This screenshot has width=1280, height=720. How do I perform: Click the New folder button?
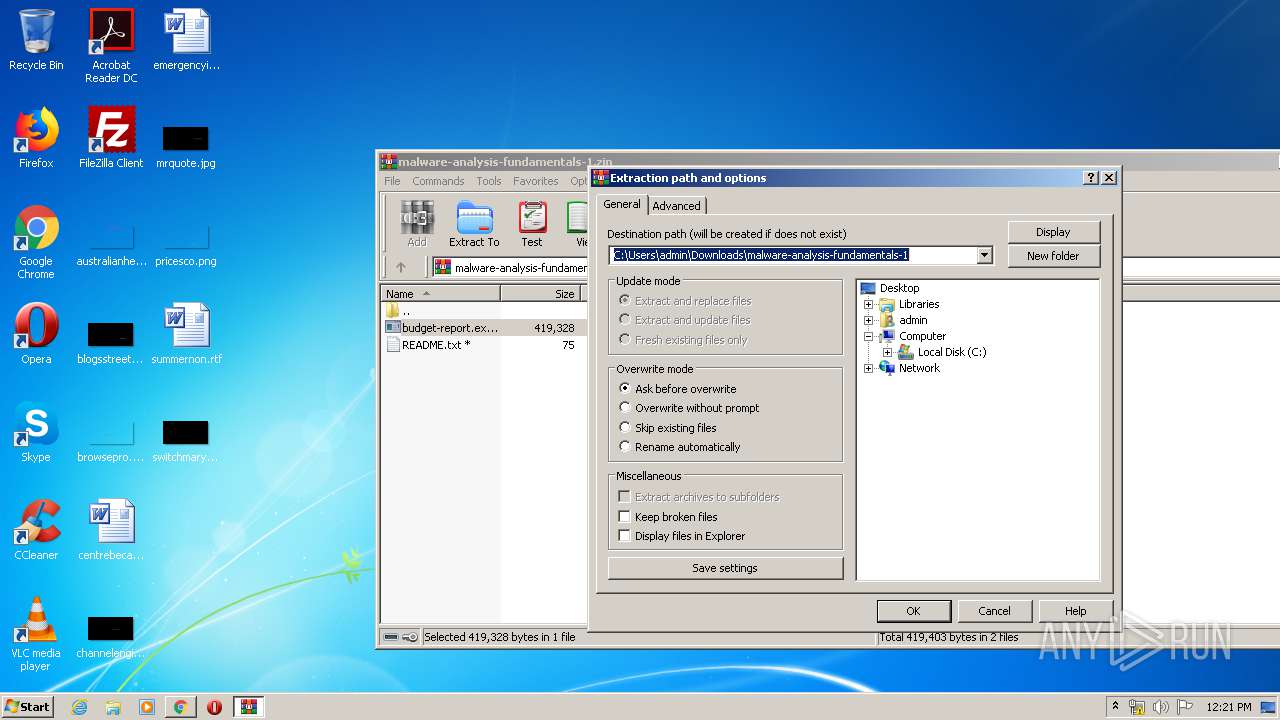(x=1053, y=256)
